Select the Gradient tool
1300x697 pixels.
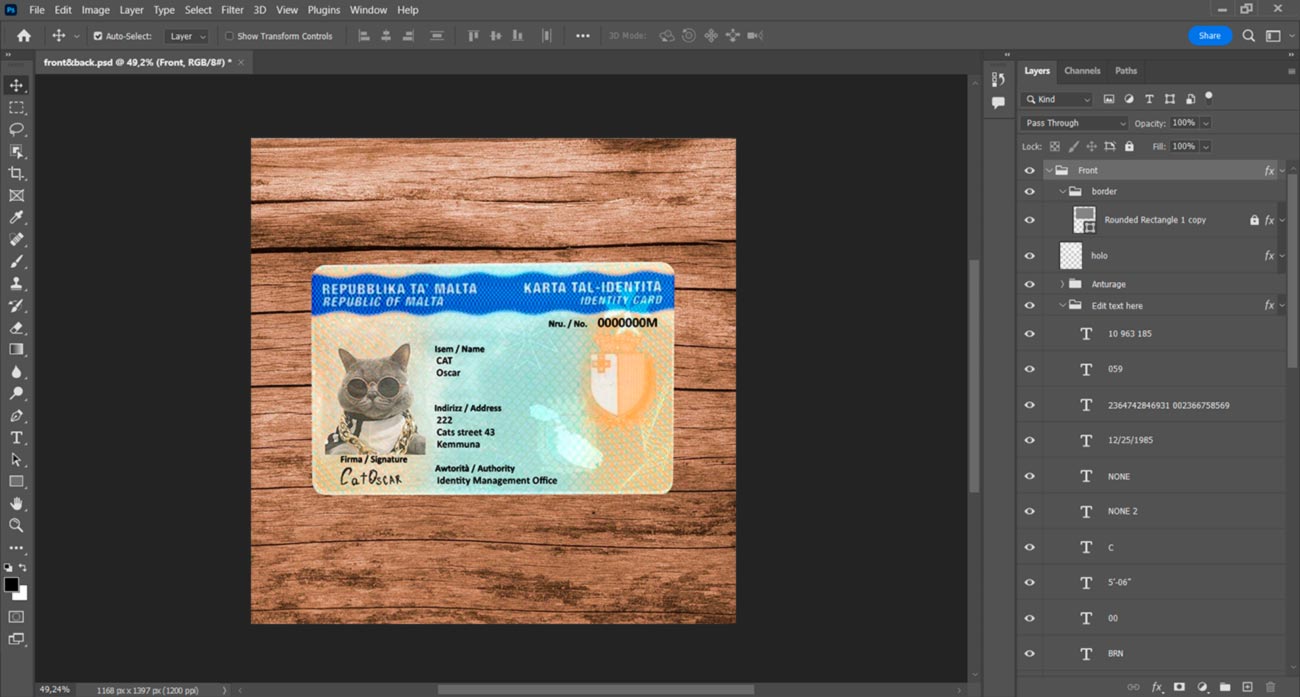[x=16, y=349]
